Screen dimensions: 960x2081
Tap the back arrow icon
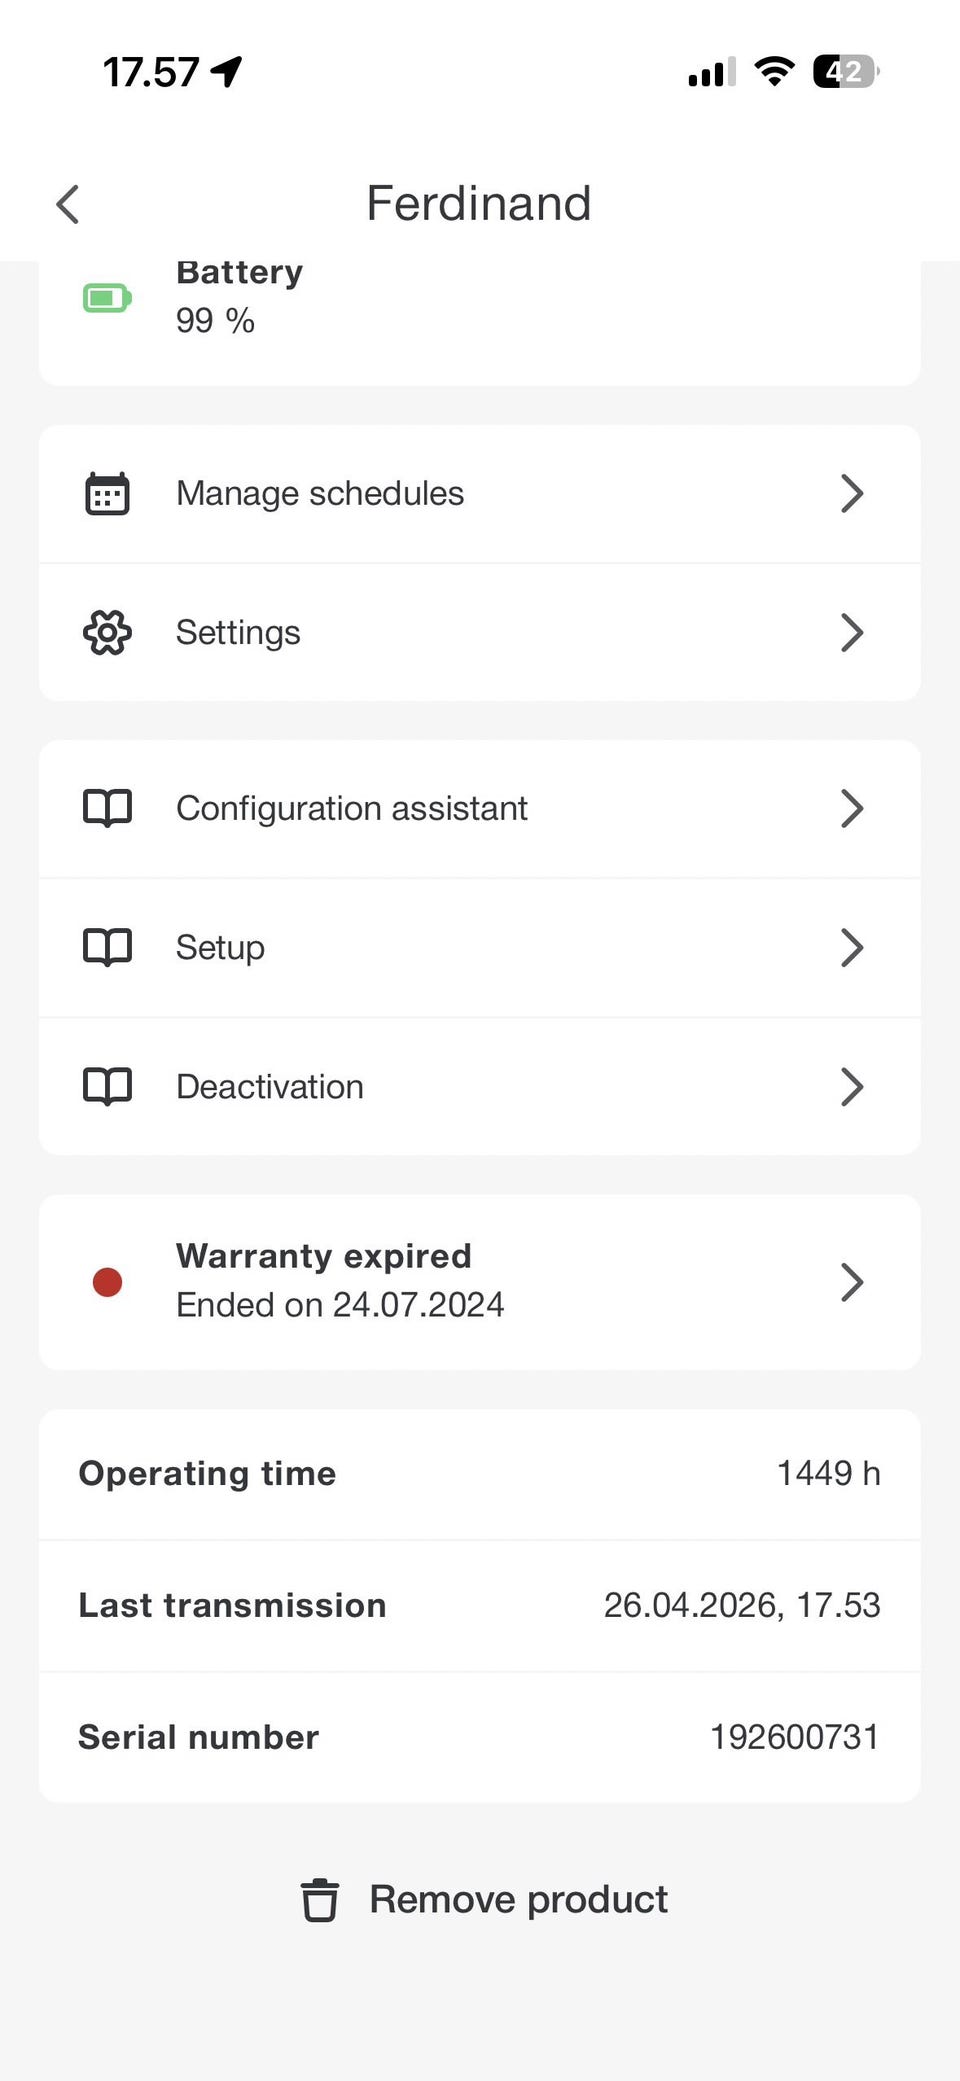click(68, 205)
